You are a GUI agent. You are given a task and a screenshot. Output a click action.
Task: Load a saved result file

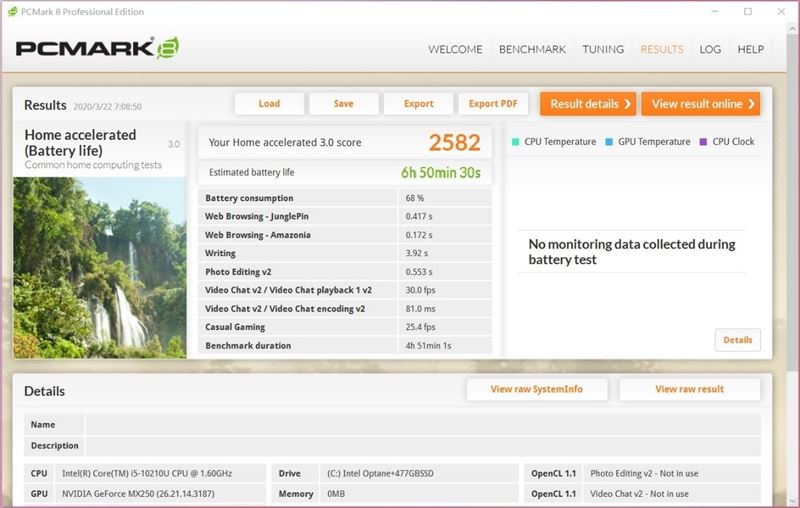point(269,104)
